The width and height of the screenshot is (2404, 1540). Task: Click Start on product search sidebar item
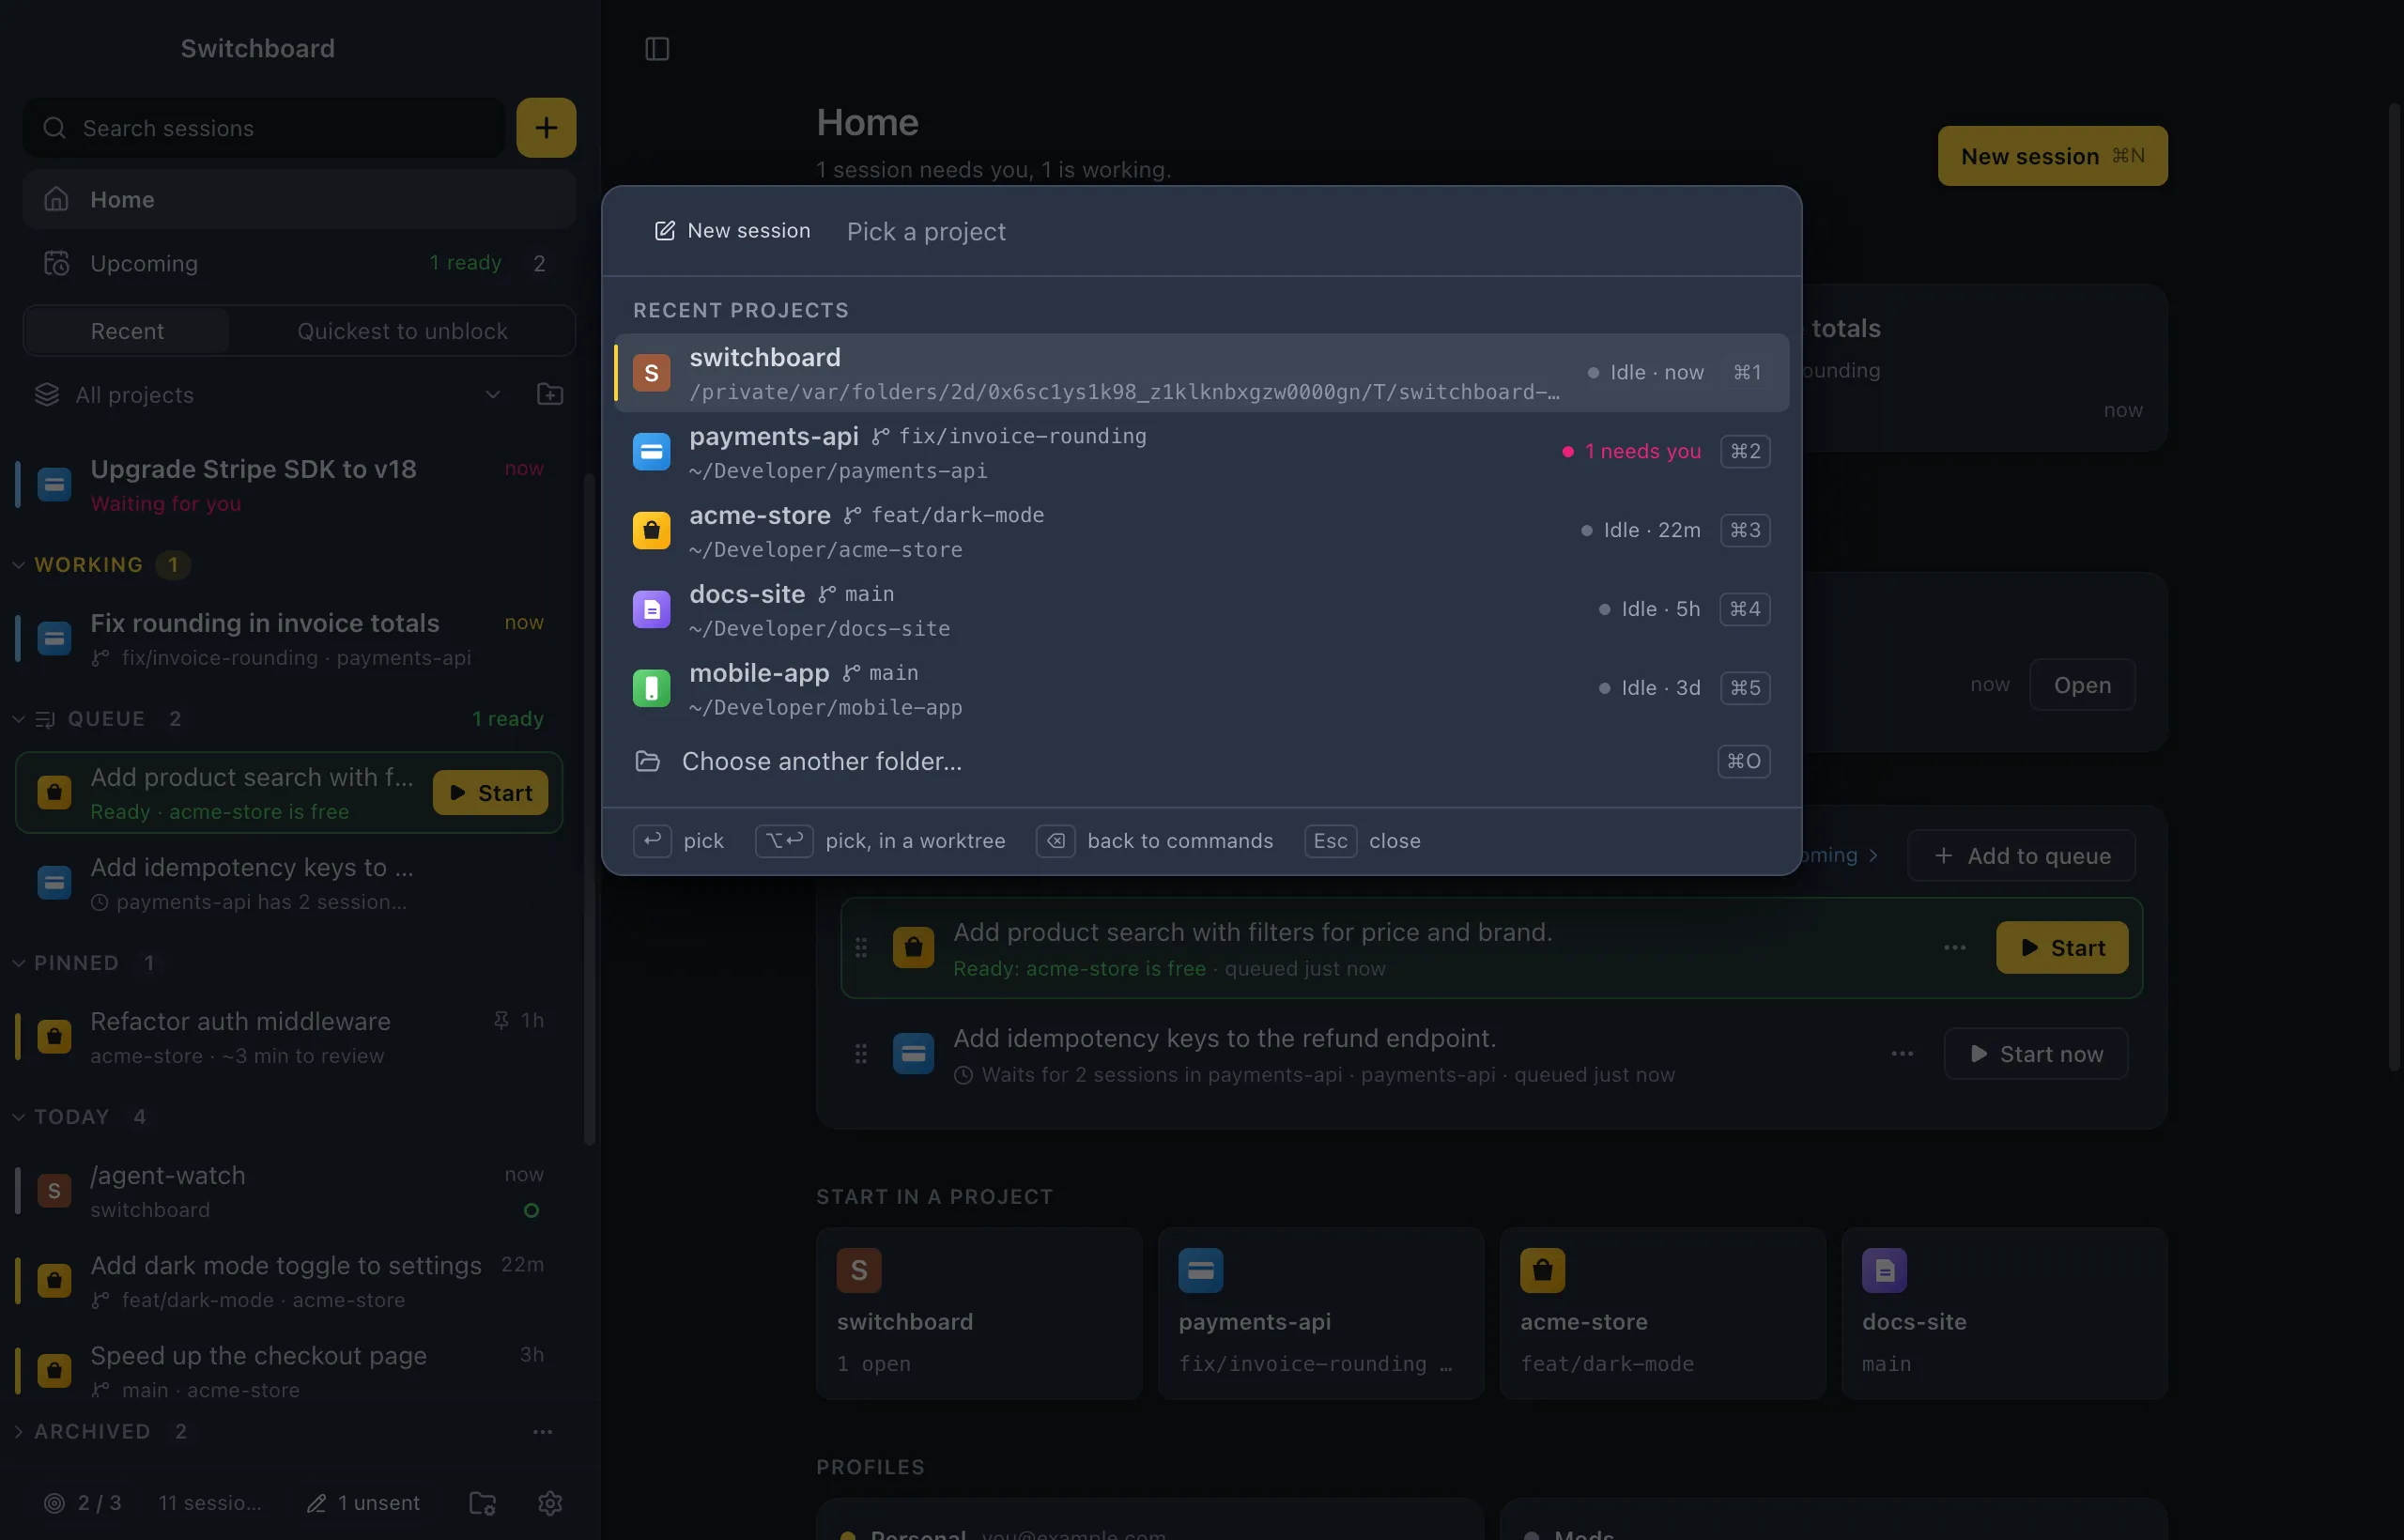pos(490,792)
